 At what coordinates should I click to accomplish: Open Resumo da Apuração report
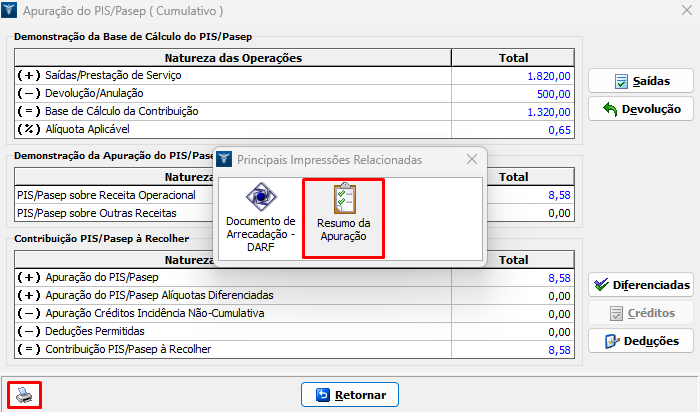tap(343, 215)
